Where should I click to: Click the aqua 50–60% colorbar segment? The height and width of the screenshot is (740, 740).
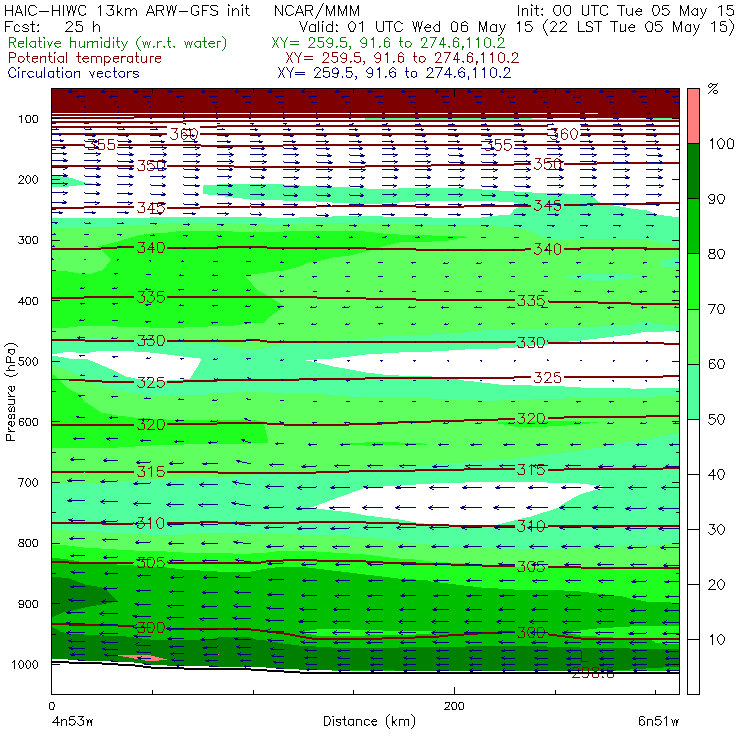(x=693, y=391)
